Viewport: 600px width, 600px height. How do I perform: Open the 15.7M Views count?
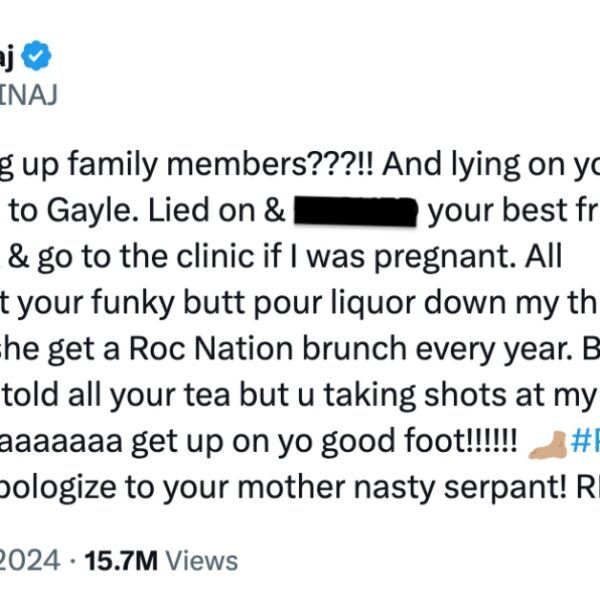[x=175, y=561]
